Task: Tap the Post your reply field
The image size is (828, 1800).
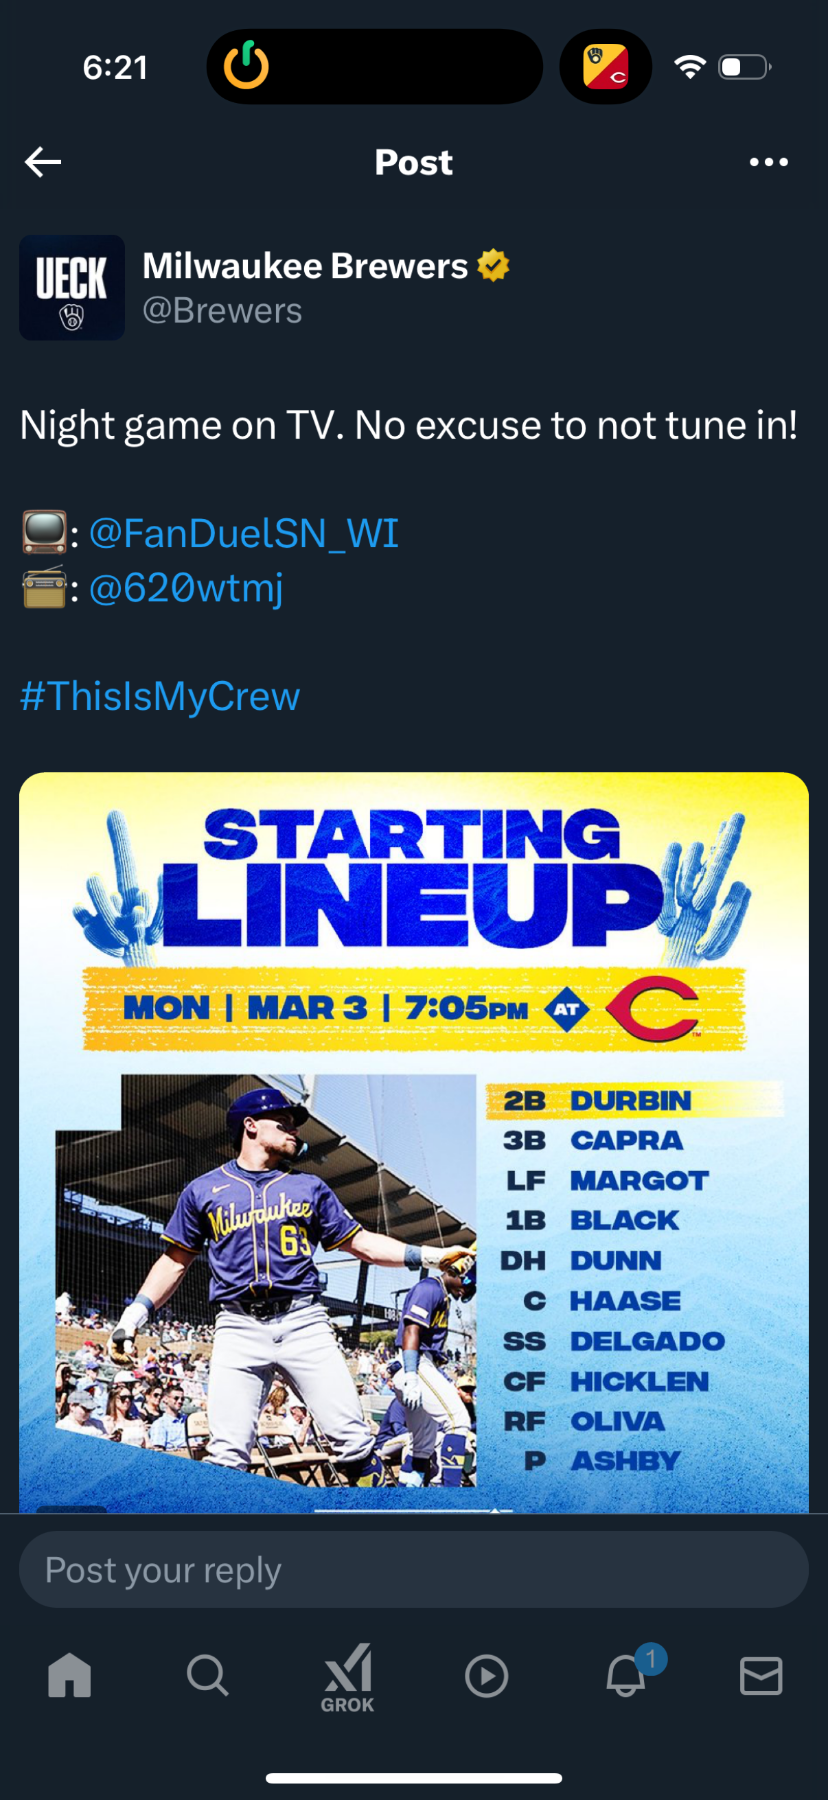Action: [x=414, y=1570]
